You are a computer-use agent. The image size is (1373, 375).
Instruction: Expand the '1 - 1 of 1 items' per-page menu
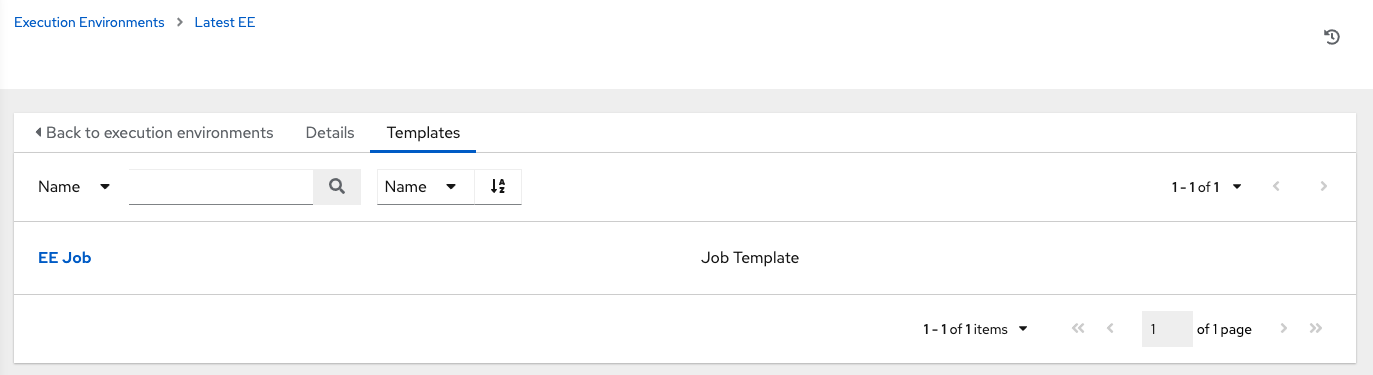pyautogui.click(x=975, y=329)
